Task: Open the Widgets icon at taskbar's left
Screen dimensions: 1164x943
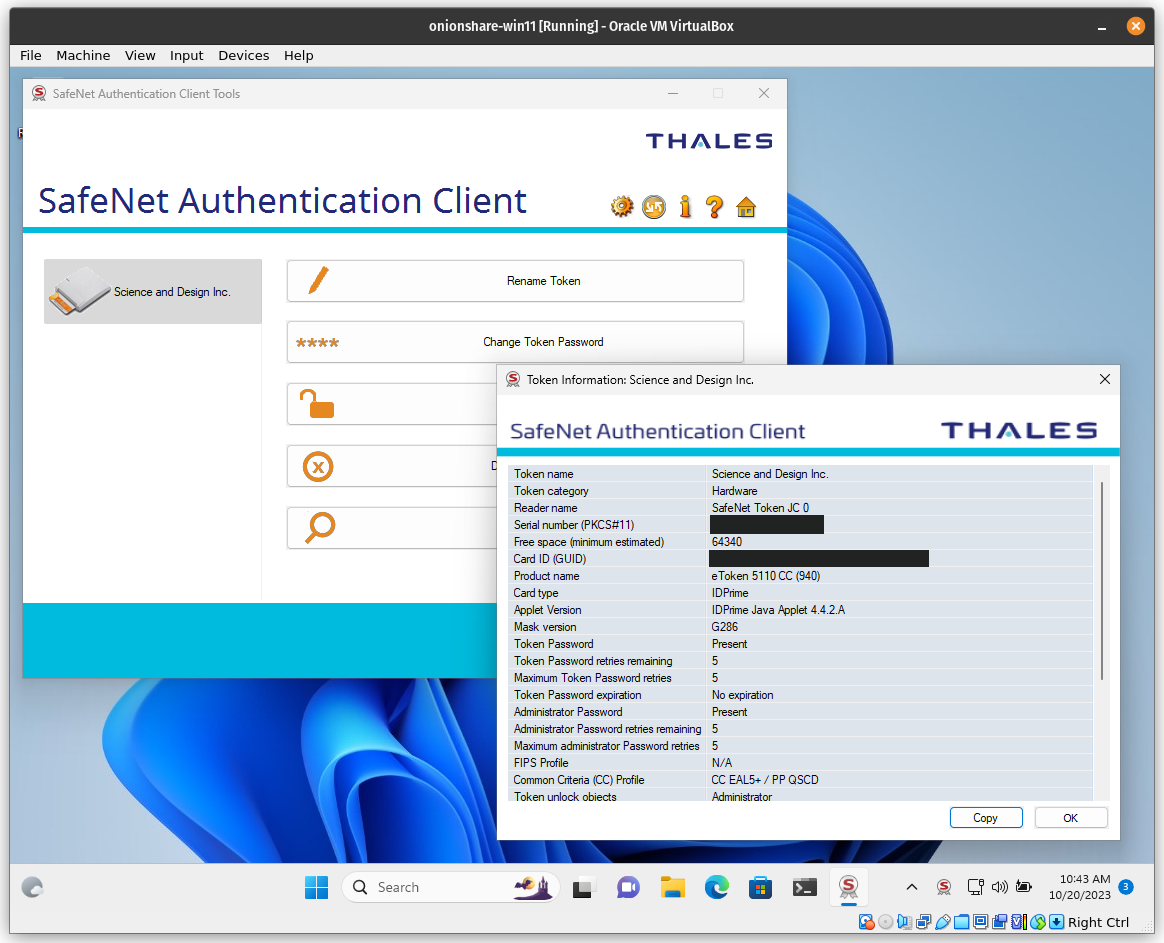Action: pyautogui.click(x=32, y=887)
